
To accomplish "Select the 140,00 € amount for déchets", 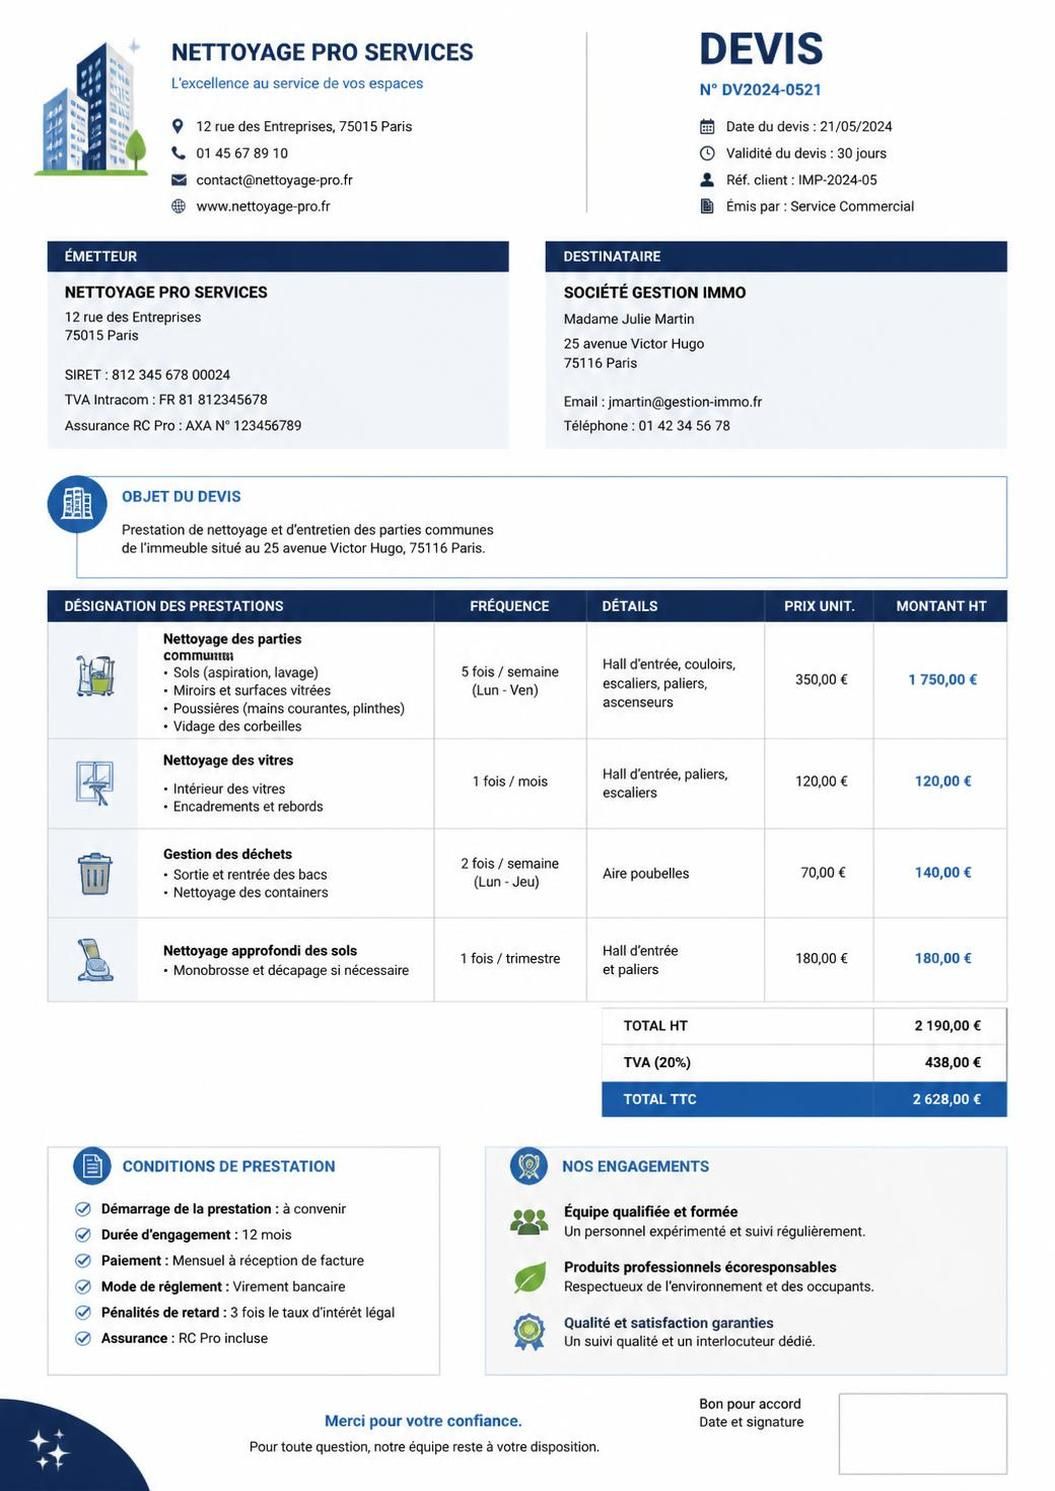I will click(943, 873).
